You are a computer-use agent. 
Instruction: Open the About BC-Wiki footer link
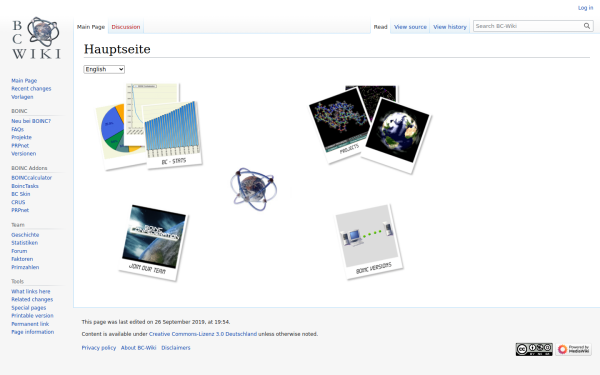pyautogui.click(x=139, y=348)
